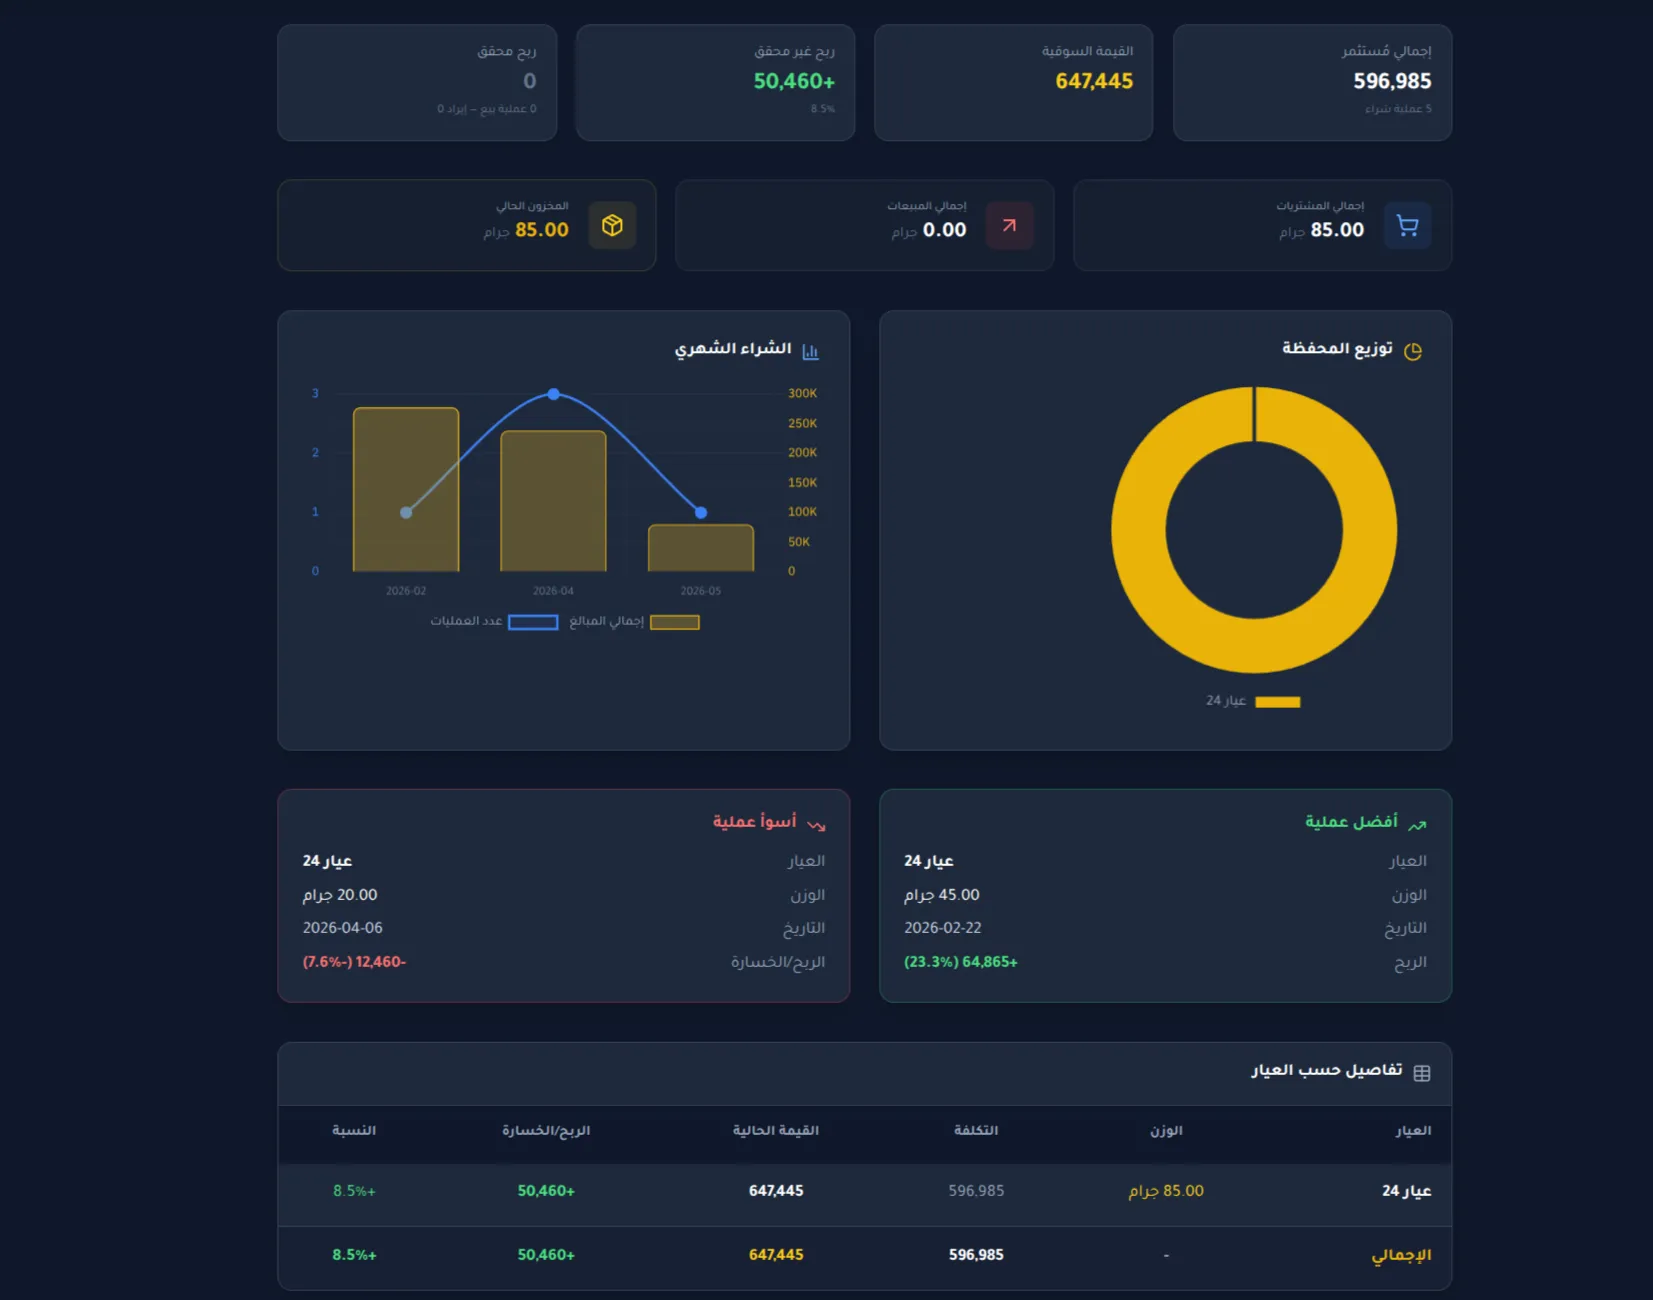Image resolution: width=1653 pixels, height=1300 pixels.
Task: Click the total purchases 85.00 value
Action: coord(1337,230)
